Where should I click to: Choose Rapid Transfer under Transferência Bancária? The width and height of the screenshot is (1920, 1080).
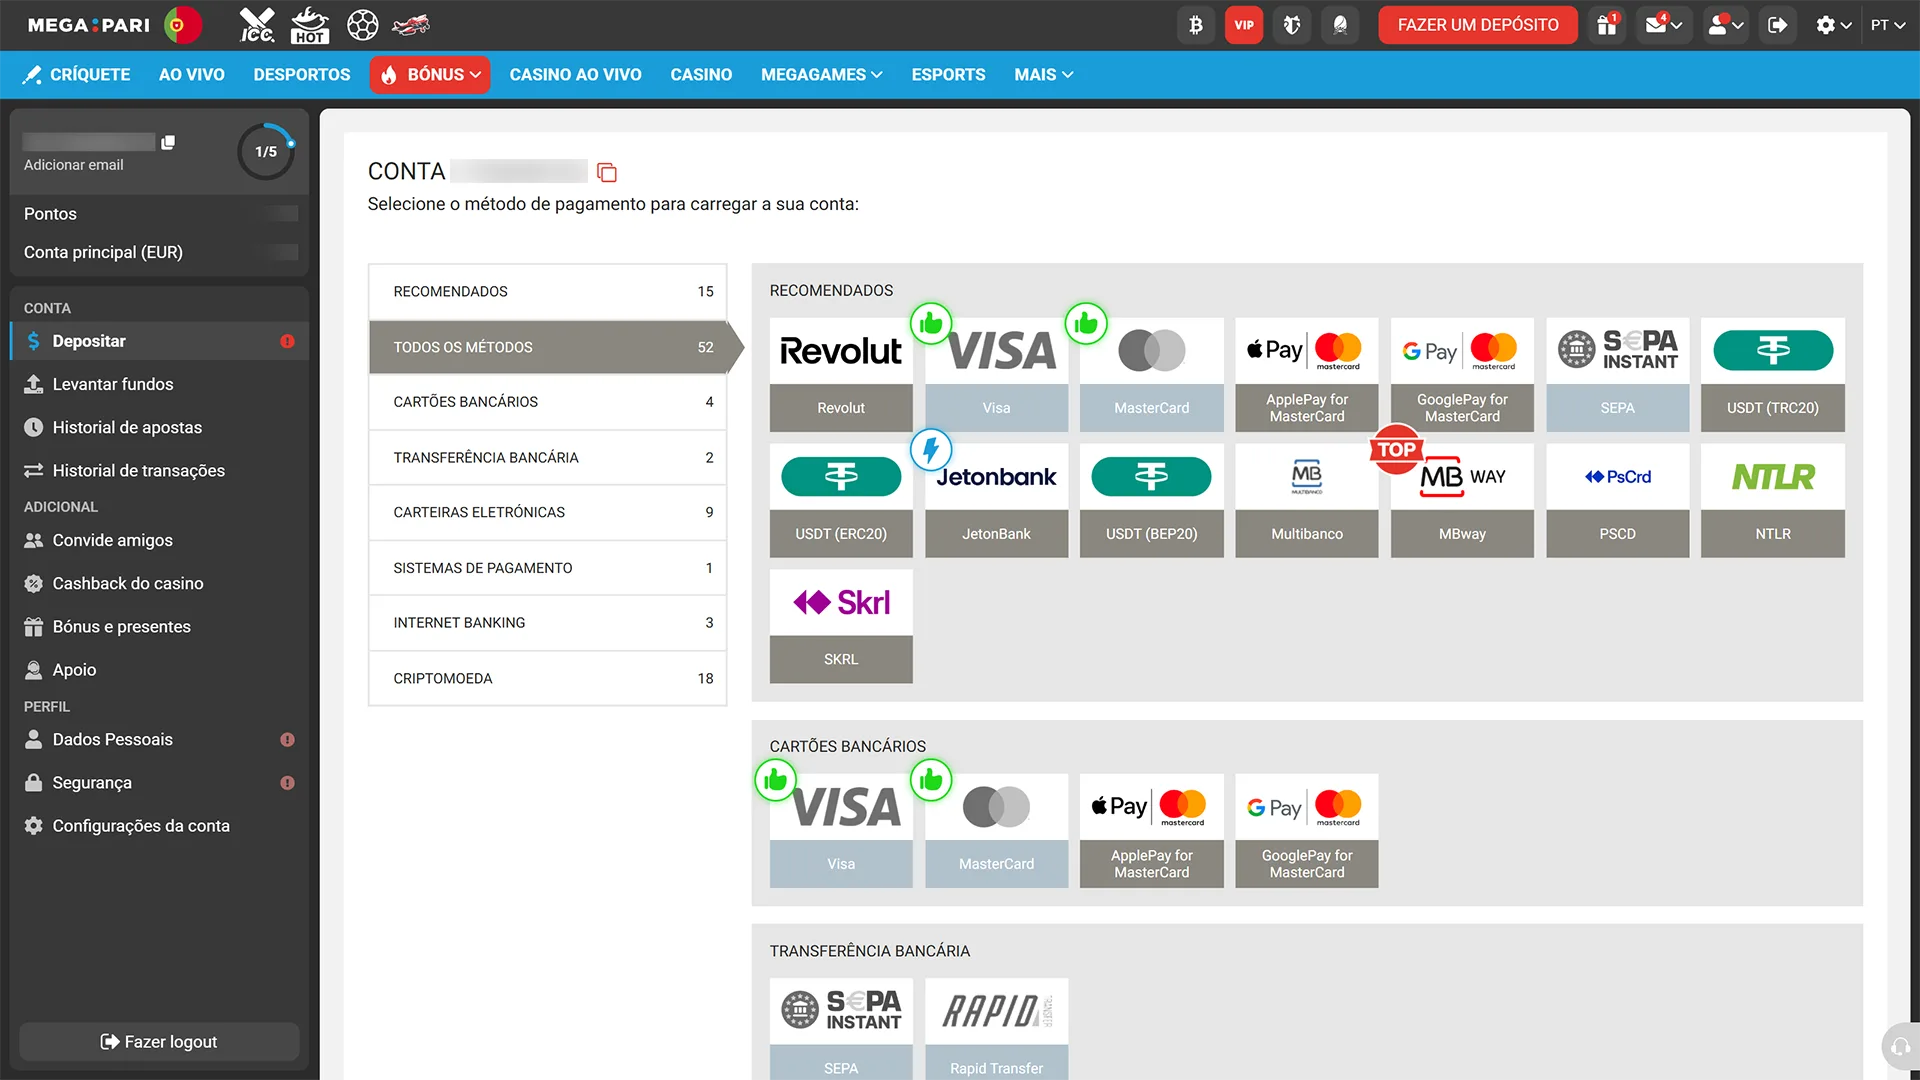pyautogui.click(x=996, y=1029)
